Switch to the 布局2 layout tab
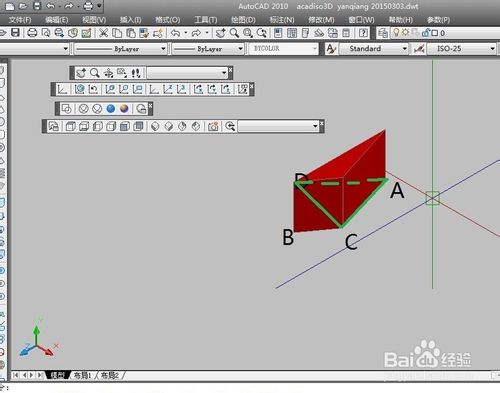 click(x=110, y=375)
